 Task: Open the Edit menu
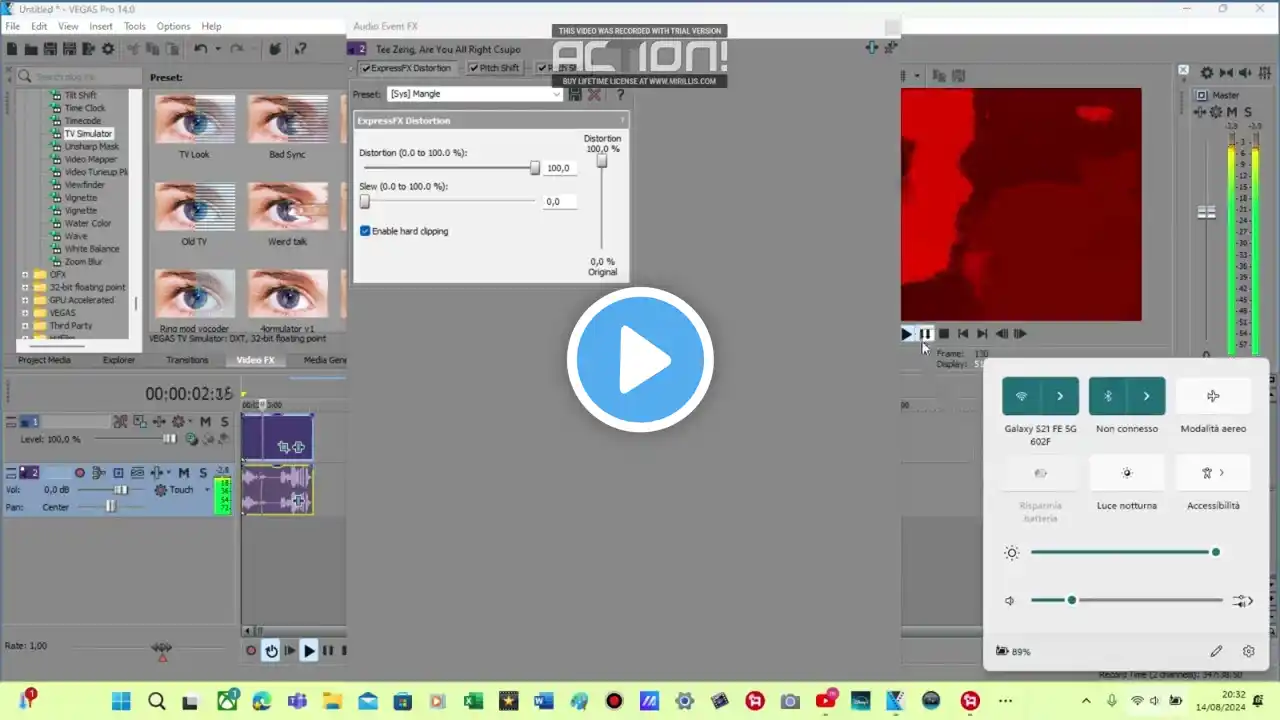click(x=39, y=26)
